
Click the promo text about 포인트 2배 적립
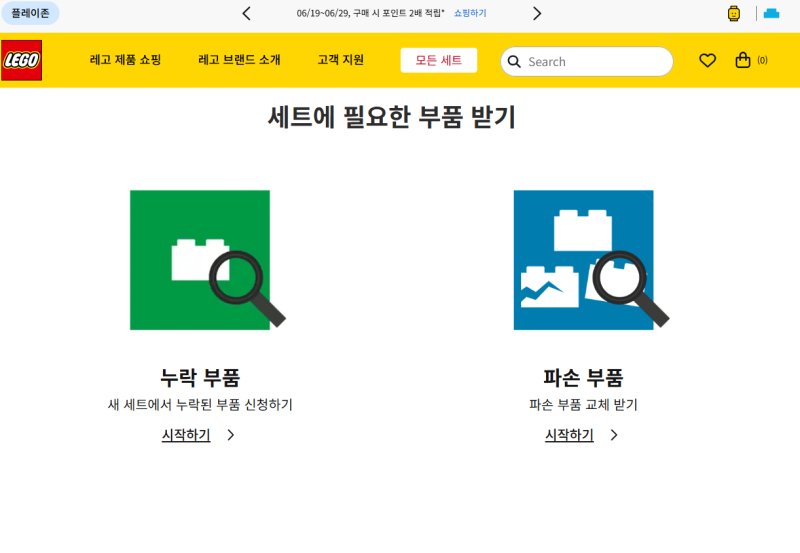tap(370, 13)
